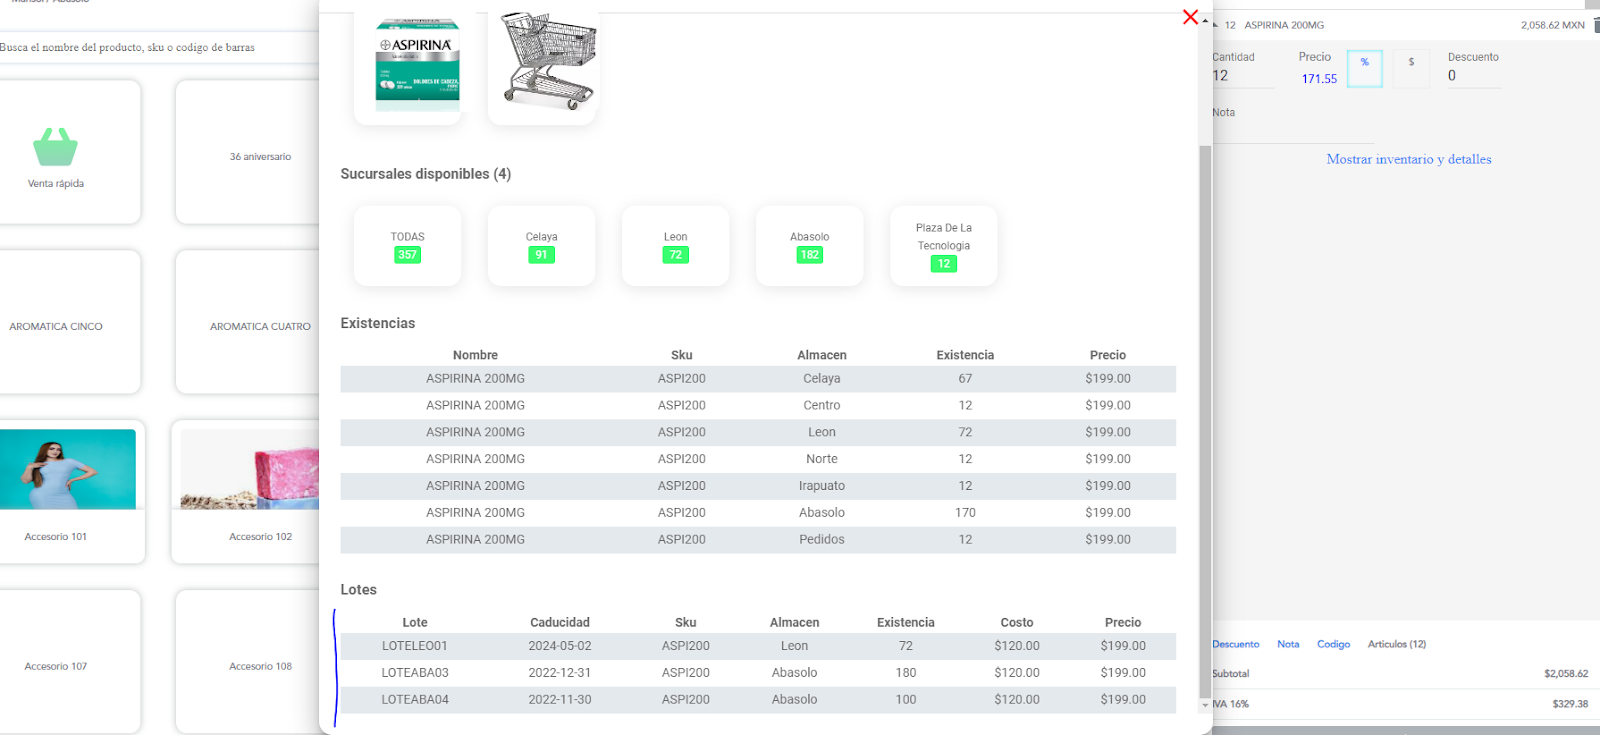Select the Celaya branch card
The width and height of the screenshot is (1600, 735).
[541, 246]
